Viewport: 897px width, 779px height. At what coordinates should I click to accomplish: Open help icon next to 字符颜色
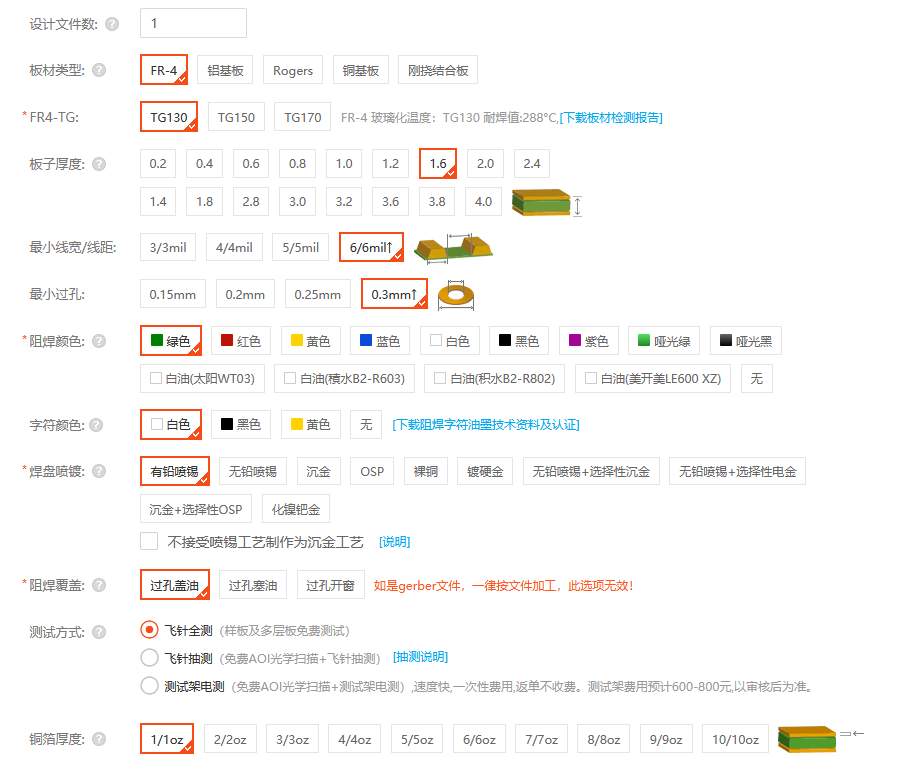tap(96, 425)
